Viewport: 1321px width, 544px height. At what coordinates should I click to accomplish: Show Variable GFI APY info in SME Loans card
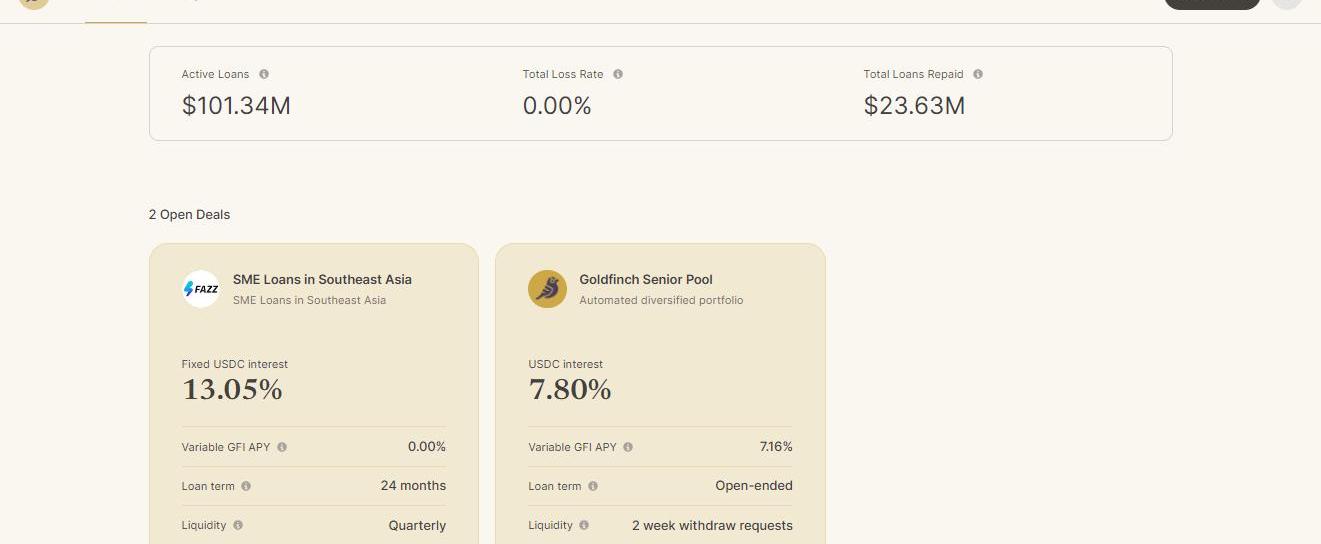282,447
